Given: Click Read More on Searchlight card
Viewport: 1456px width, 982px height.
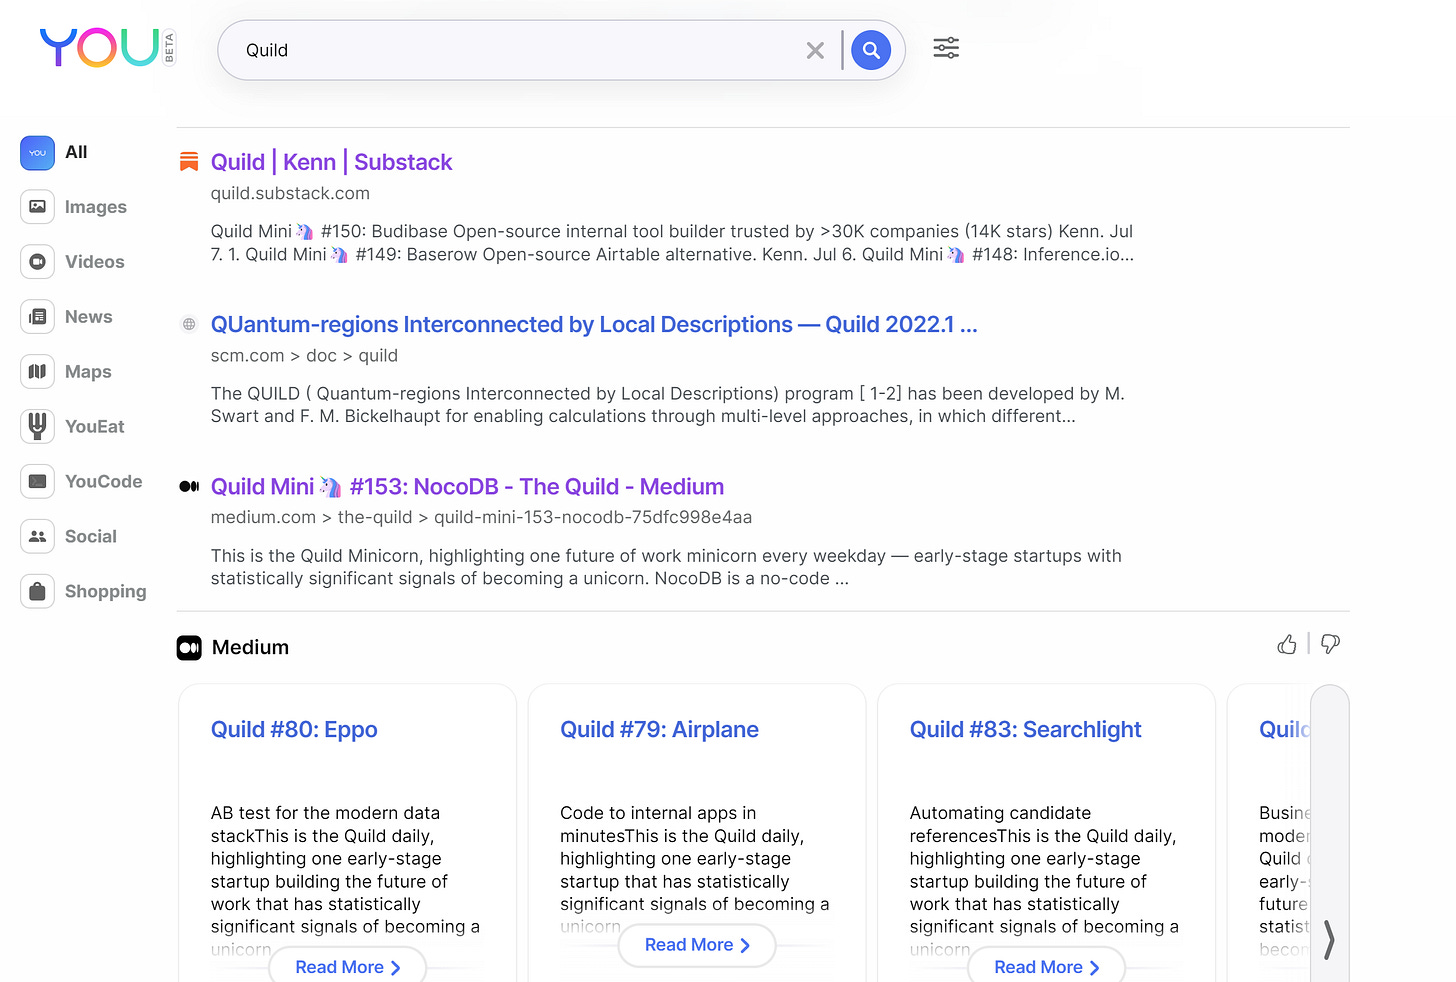Looking at the screenshot, I should (x=1046, y=966).
